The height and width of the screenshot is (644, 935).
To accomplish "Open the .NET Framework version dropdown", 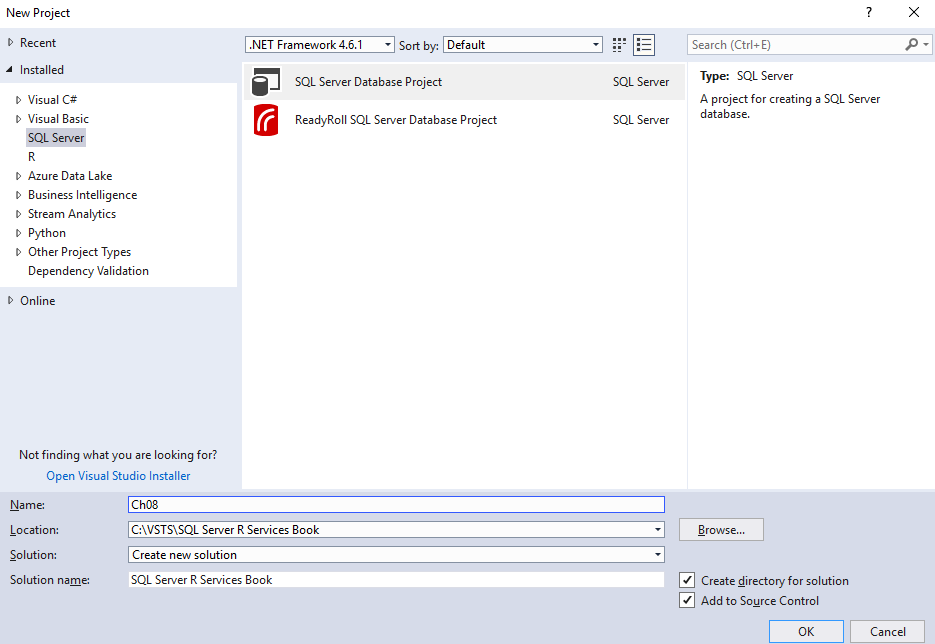I will [x=320, y=45].
